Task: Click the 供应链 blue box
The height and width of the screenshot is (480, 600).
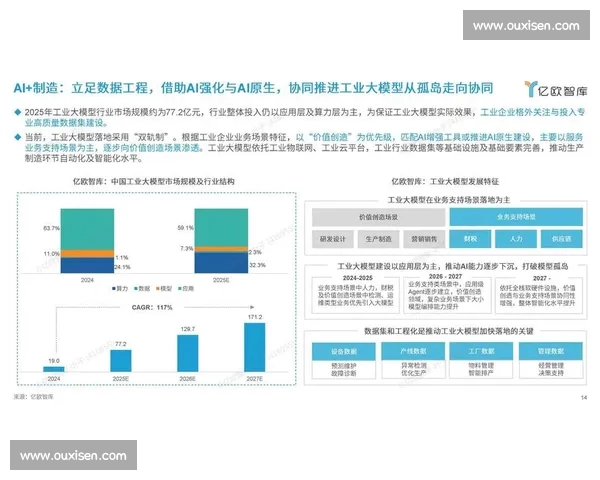Action: (562, 239)
